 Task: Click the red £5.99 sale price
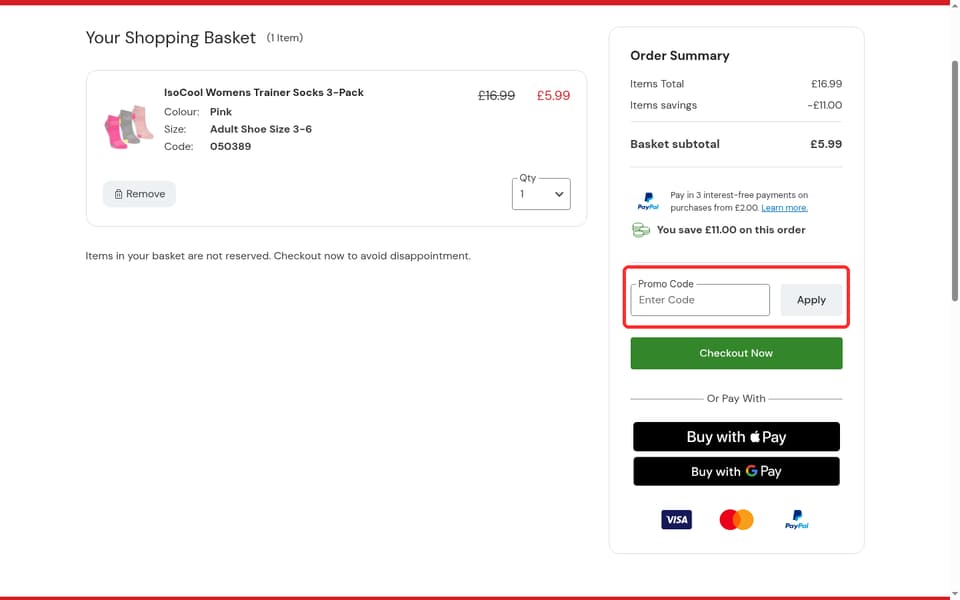553,96
